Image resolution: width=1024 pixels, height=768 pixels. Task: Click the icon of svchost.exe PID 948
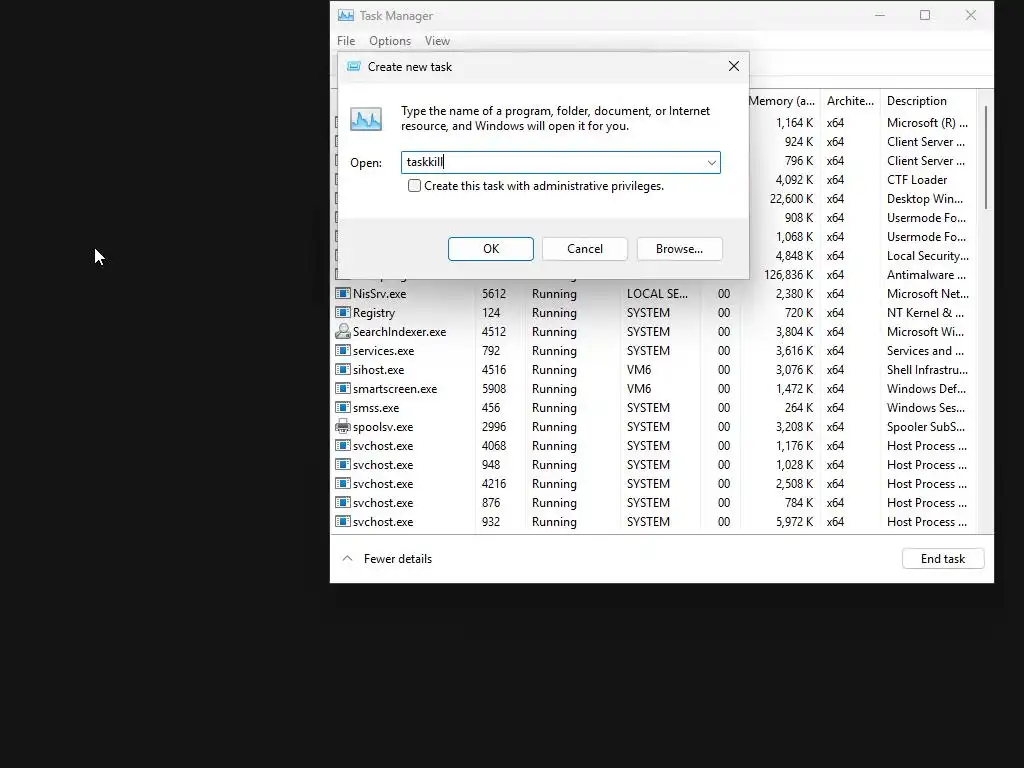(343, 465)
